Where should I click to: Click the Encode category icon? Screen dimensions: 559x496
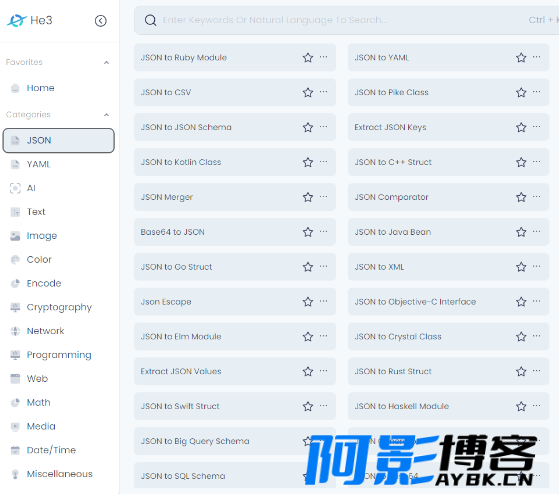pyautogui.click(x=15, y=283)
